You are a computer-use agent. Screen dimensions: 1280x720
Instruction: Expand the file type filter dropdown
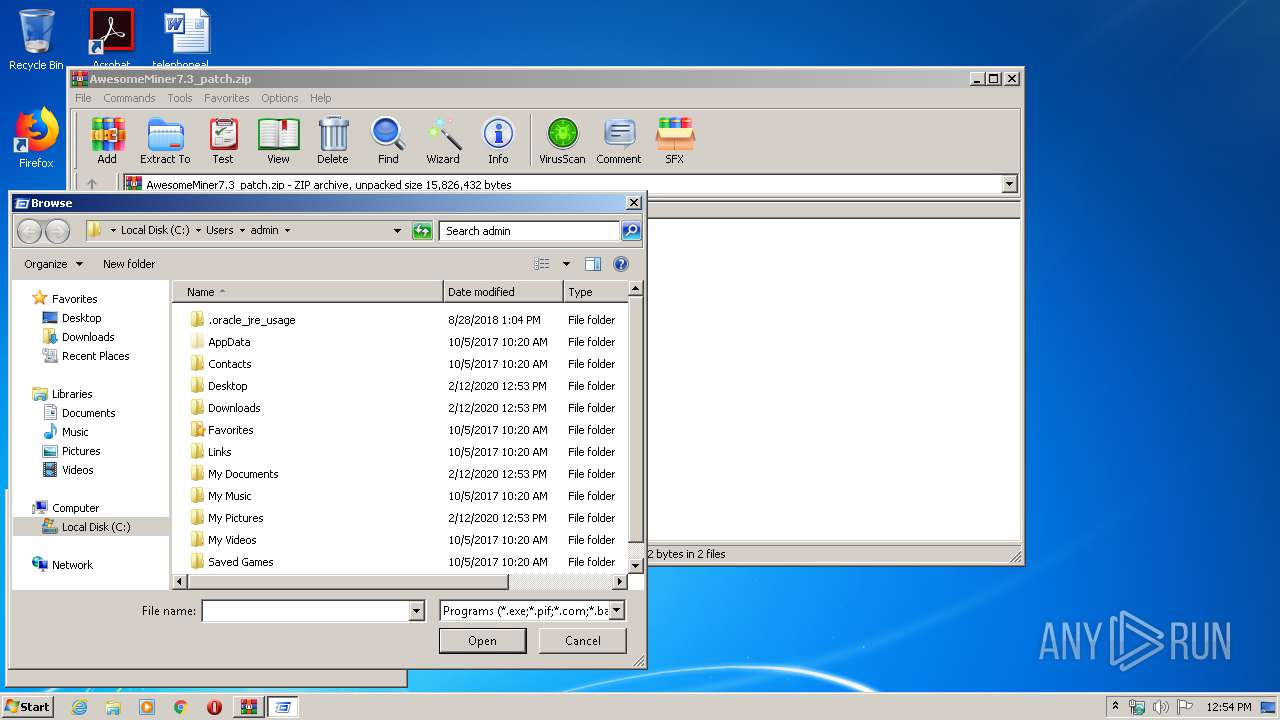[616, 610]
